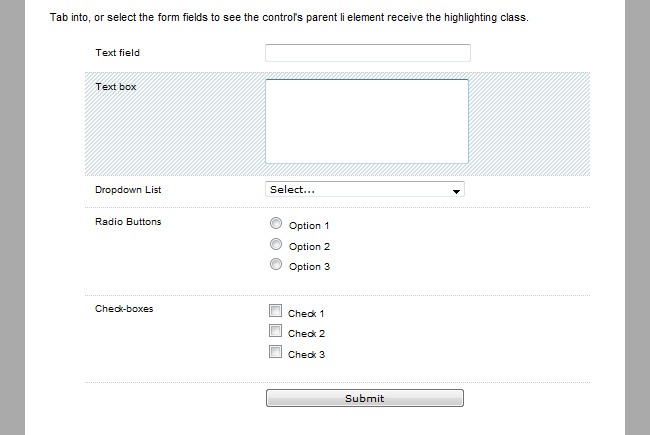650x435 pixels.
Task: Click the 'Check 2' label text
Action: (x=306, y=334)
